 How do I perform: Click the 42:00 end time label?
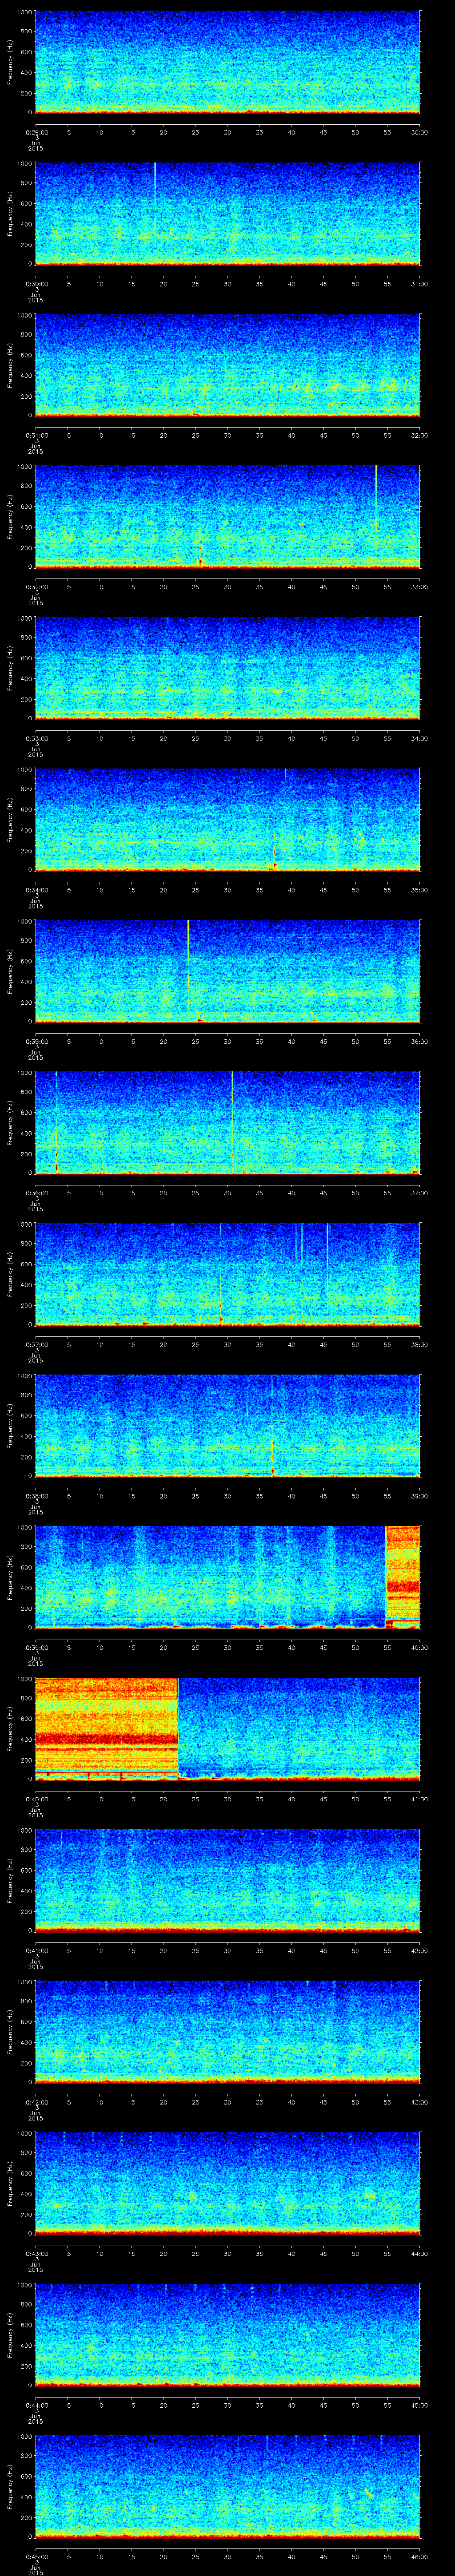point(420,1950)
